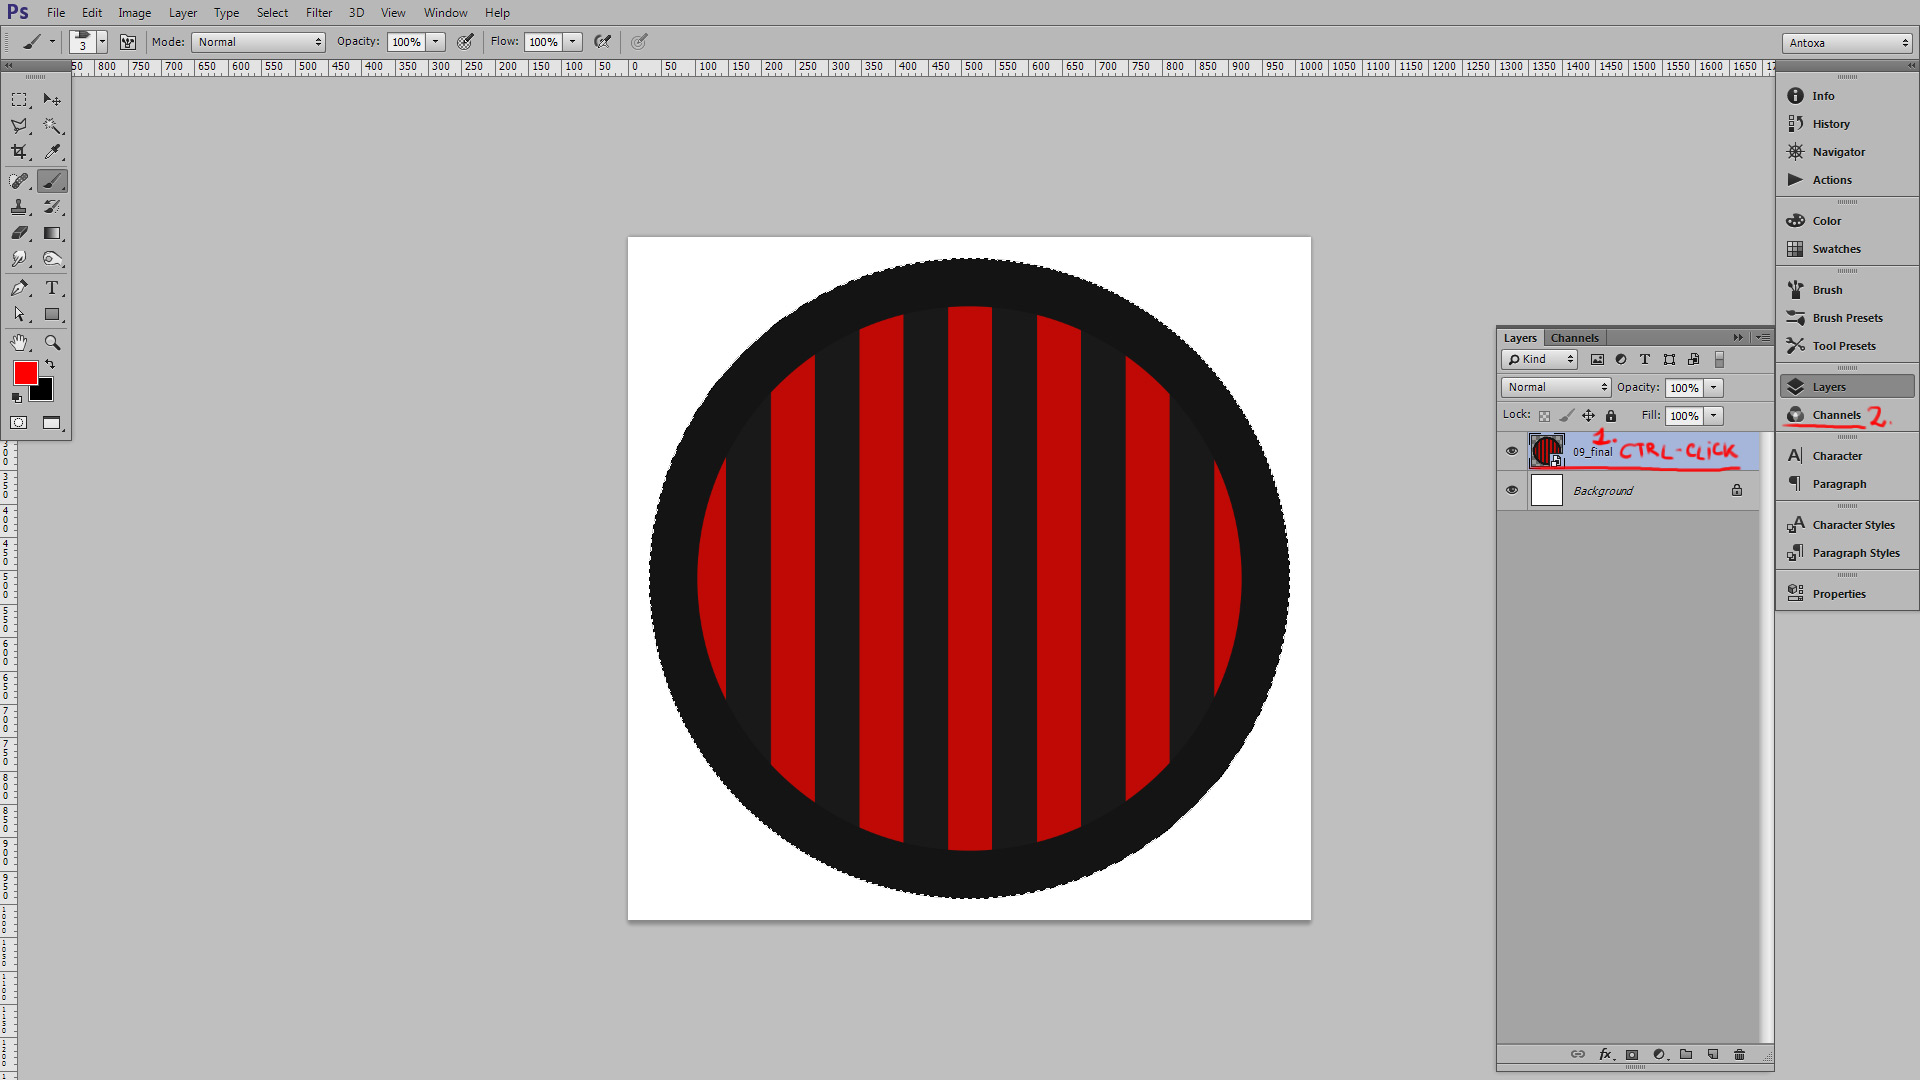Open the layer blend mode dropdown
Screen dimensions: 1920x1080
coord(1555,387)
